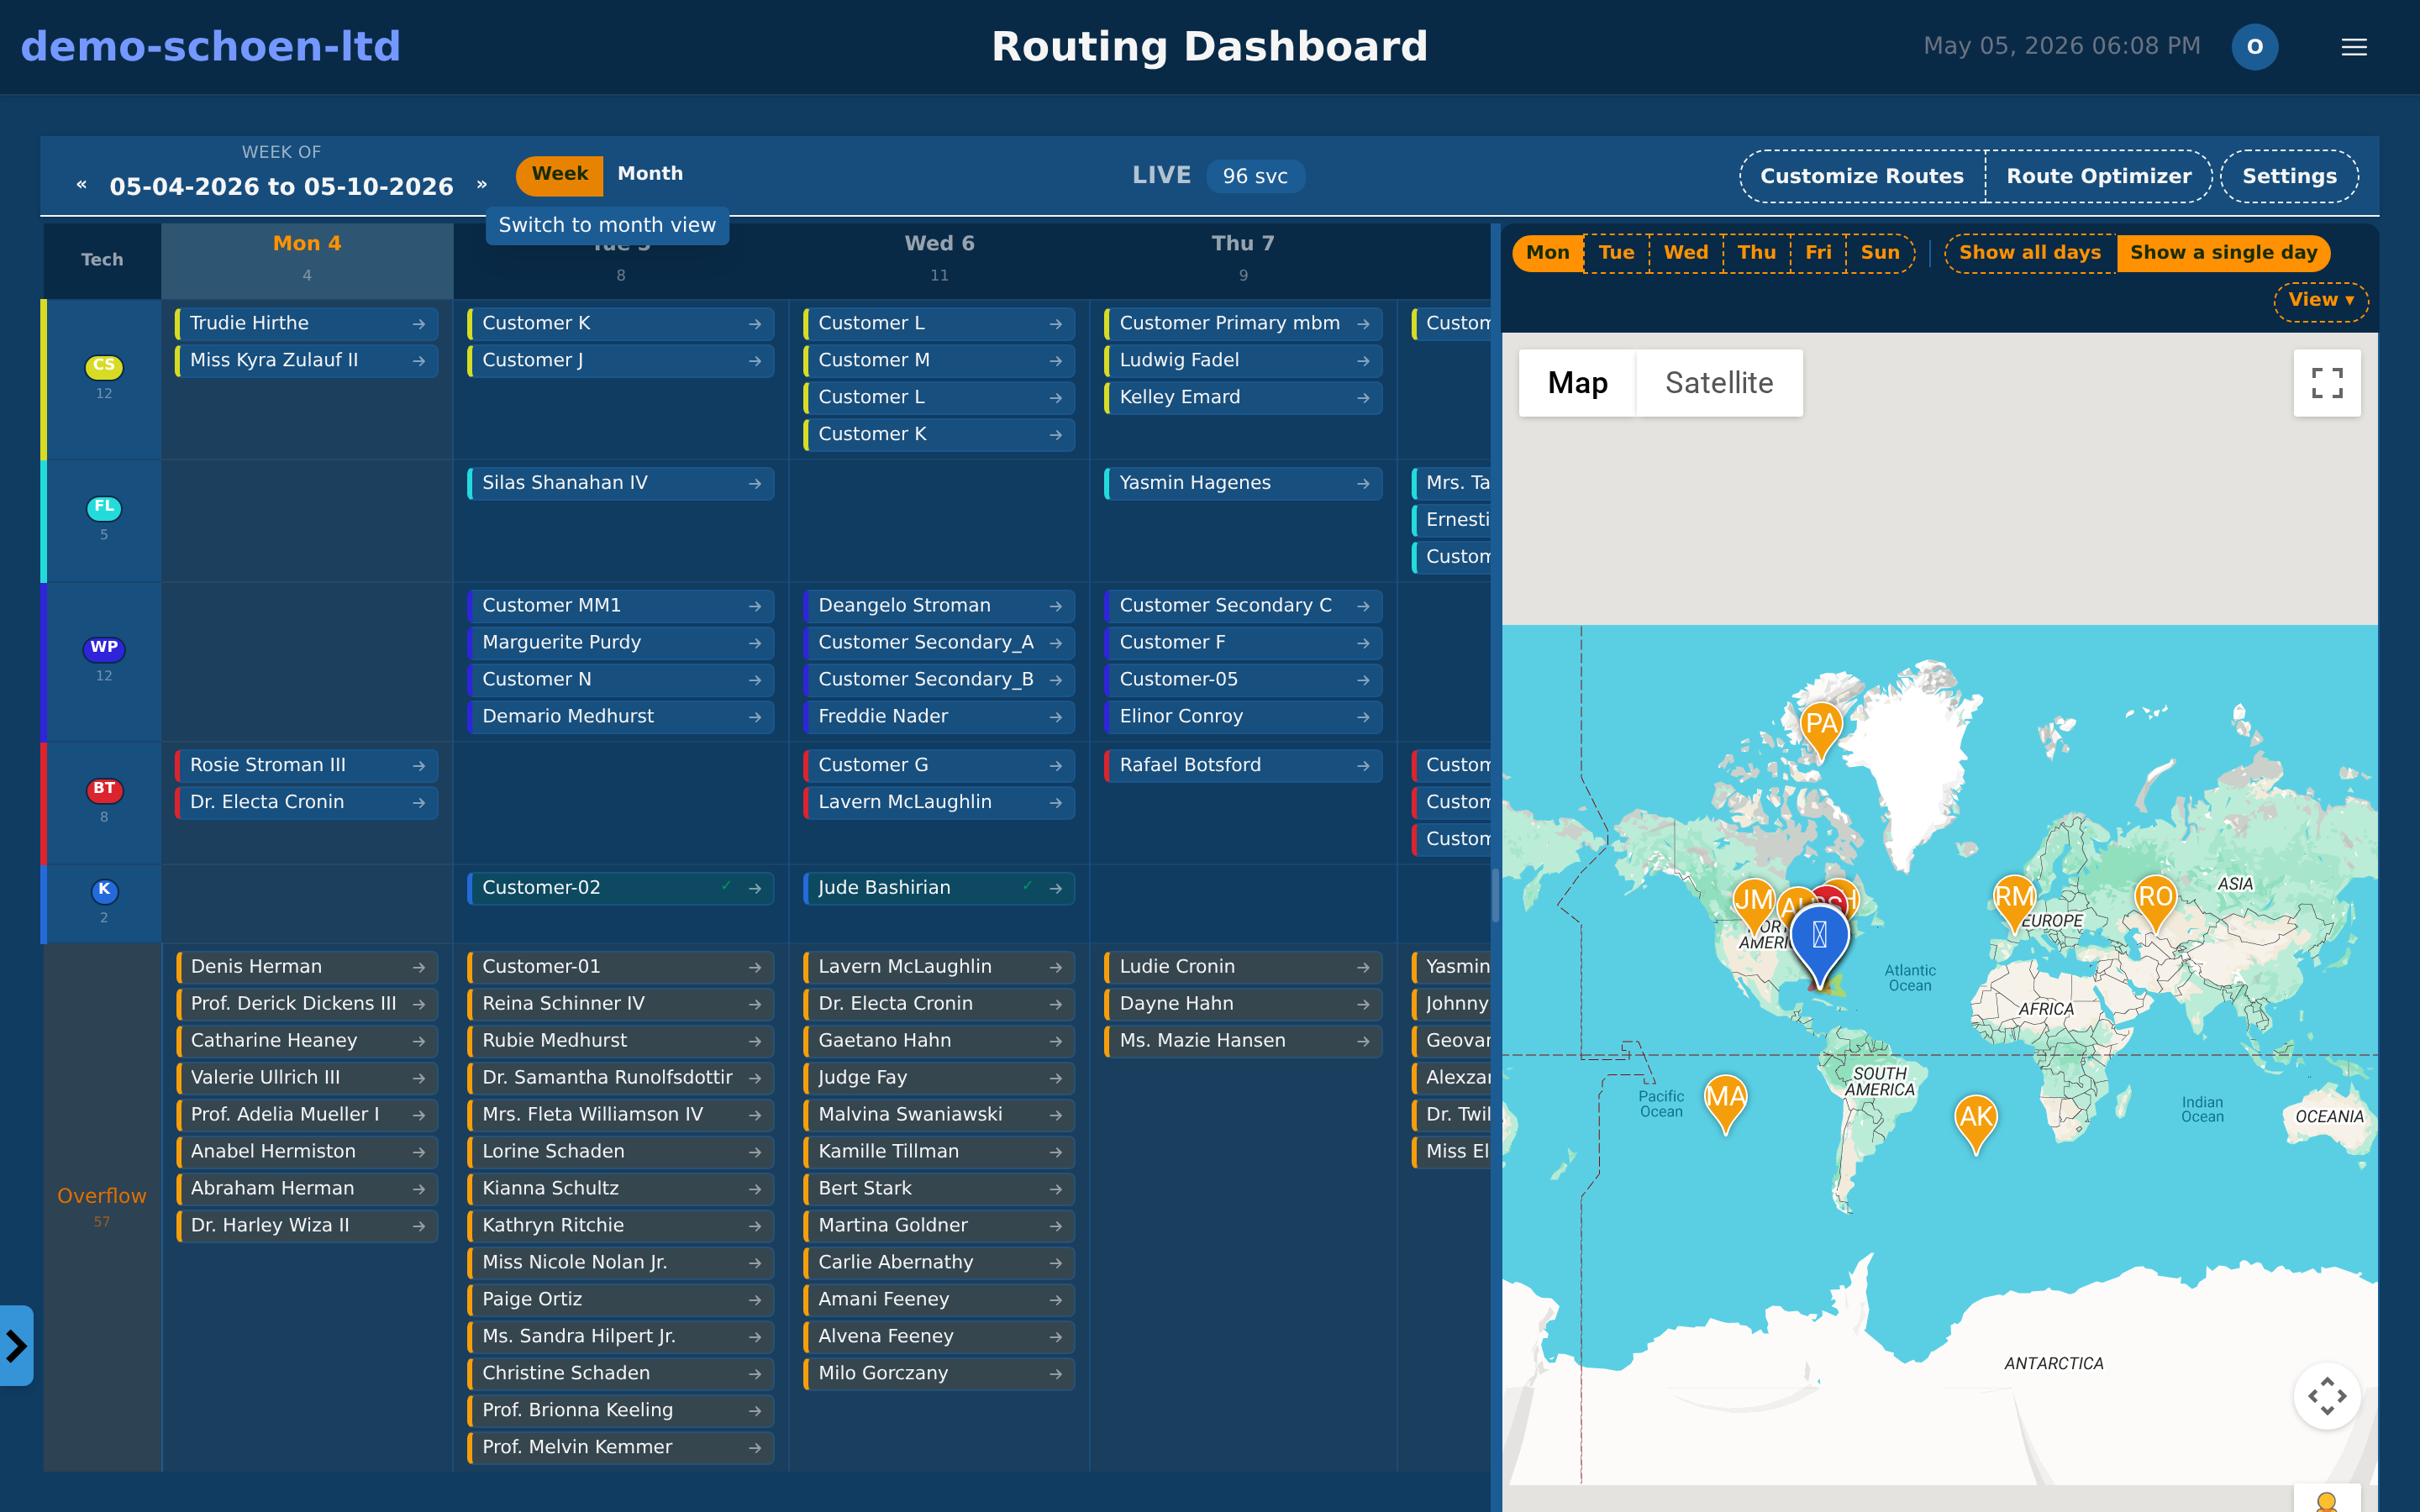Open Jude Bashirian job arrow

(x=1056, y=889)
